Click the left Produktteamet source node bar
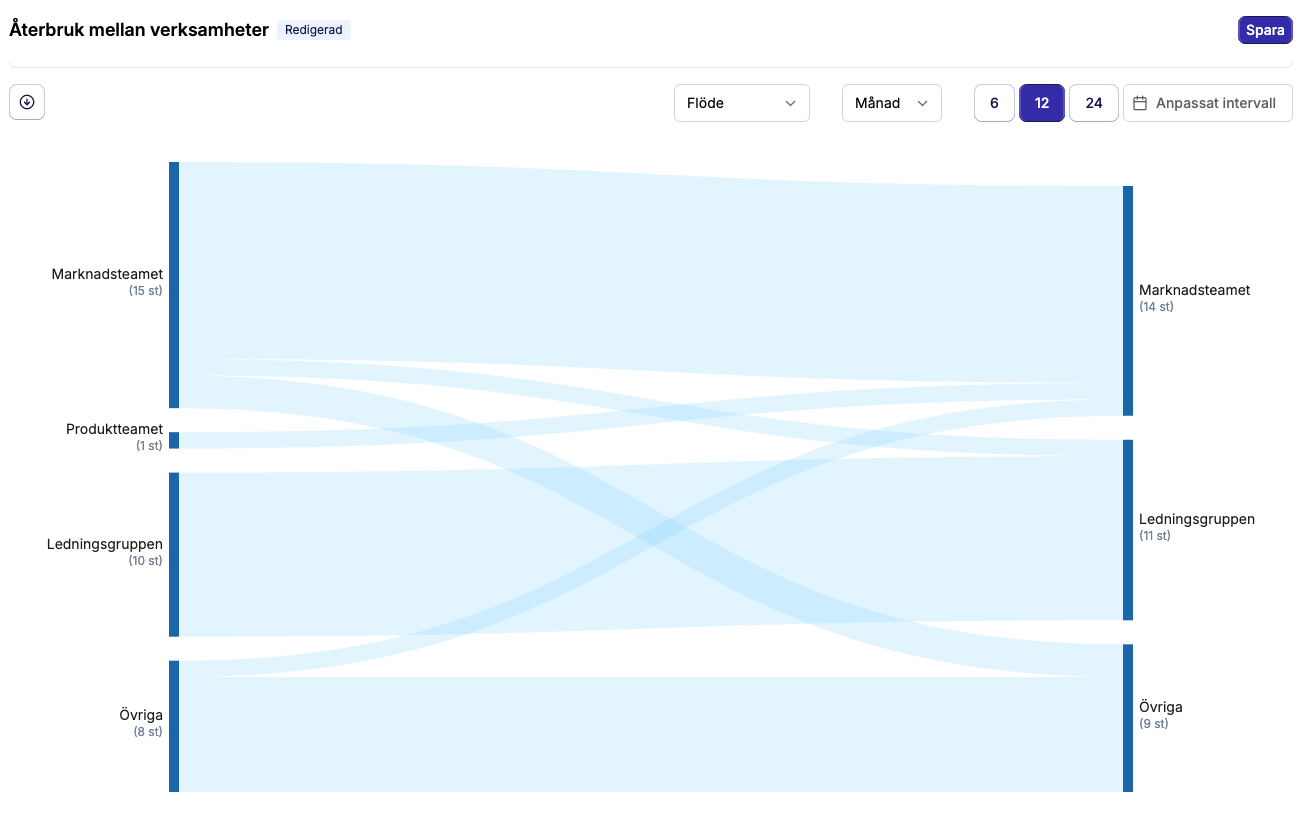1303x814 pixels. 174,440
